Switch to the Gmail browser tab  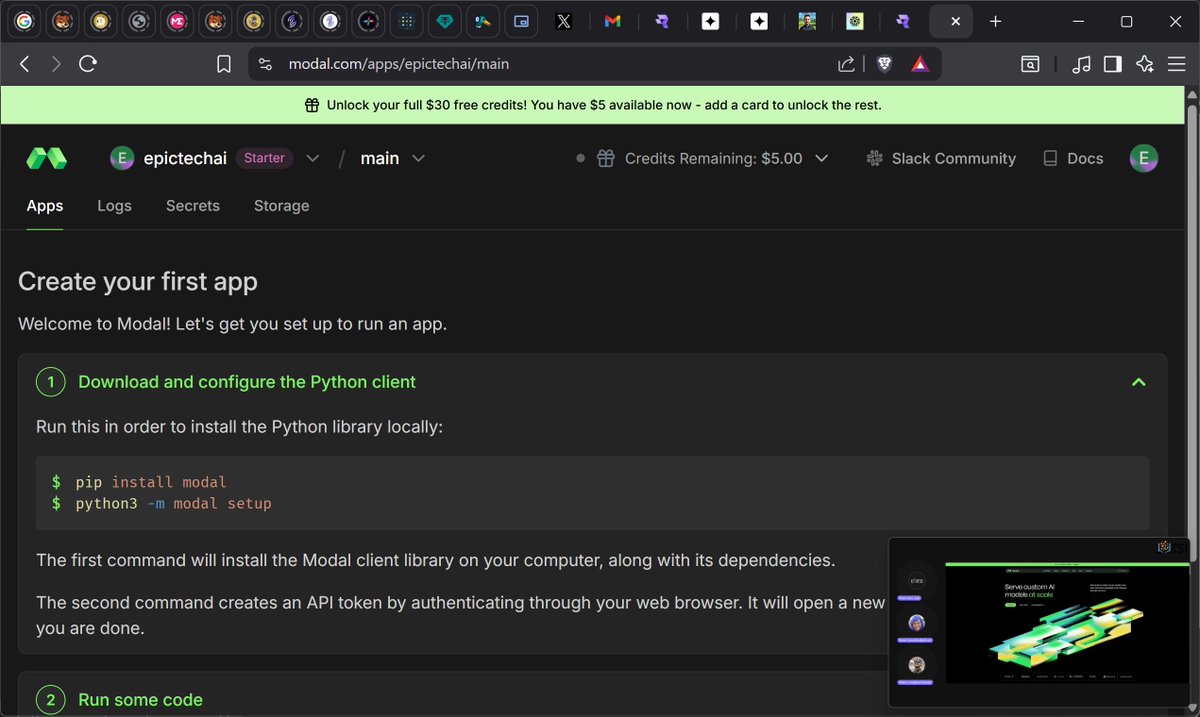pos(612,21)
